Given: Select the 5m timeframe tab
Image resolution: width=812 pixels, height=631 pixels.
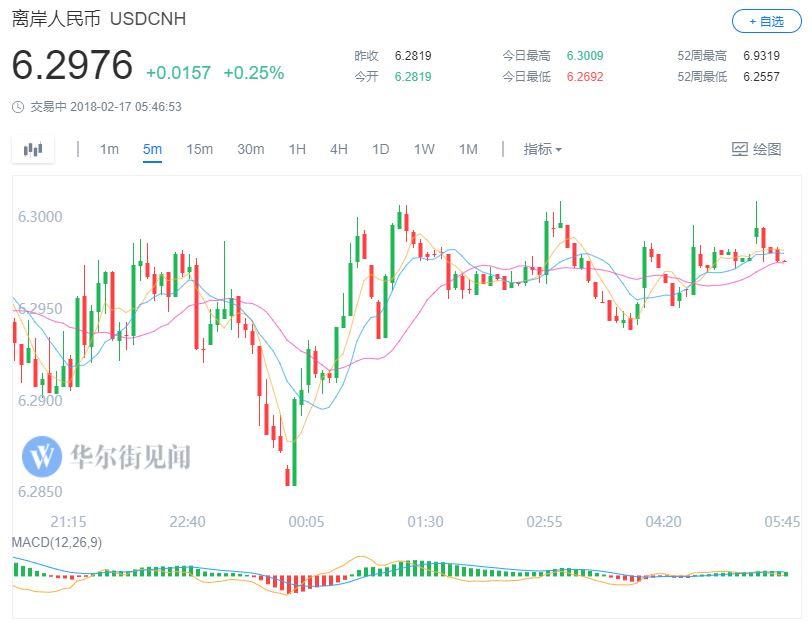Looking at the screenshot, I should [x=152, y=150].
